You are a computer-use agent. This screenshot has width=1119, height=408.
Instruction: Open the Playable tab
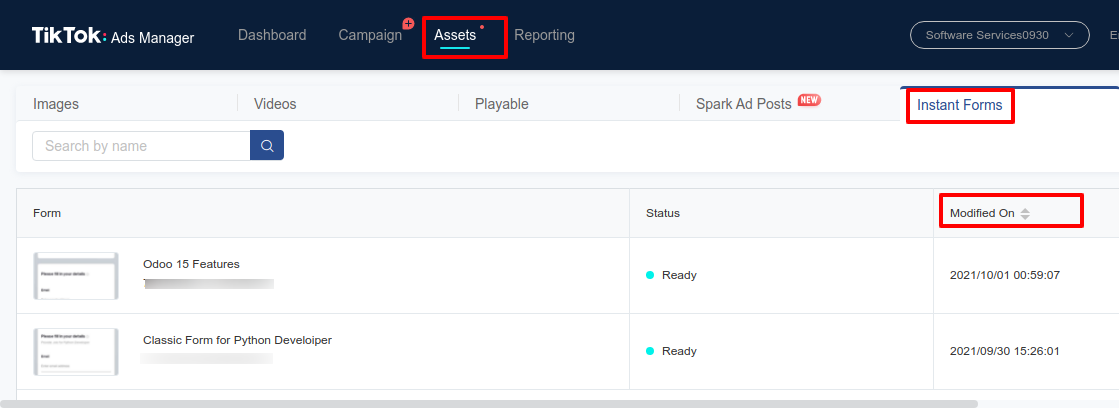point(502,104)
